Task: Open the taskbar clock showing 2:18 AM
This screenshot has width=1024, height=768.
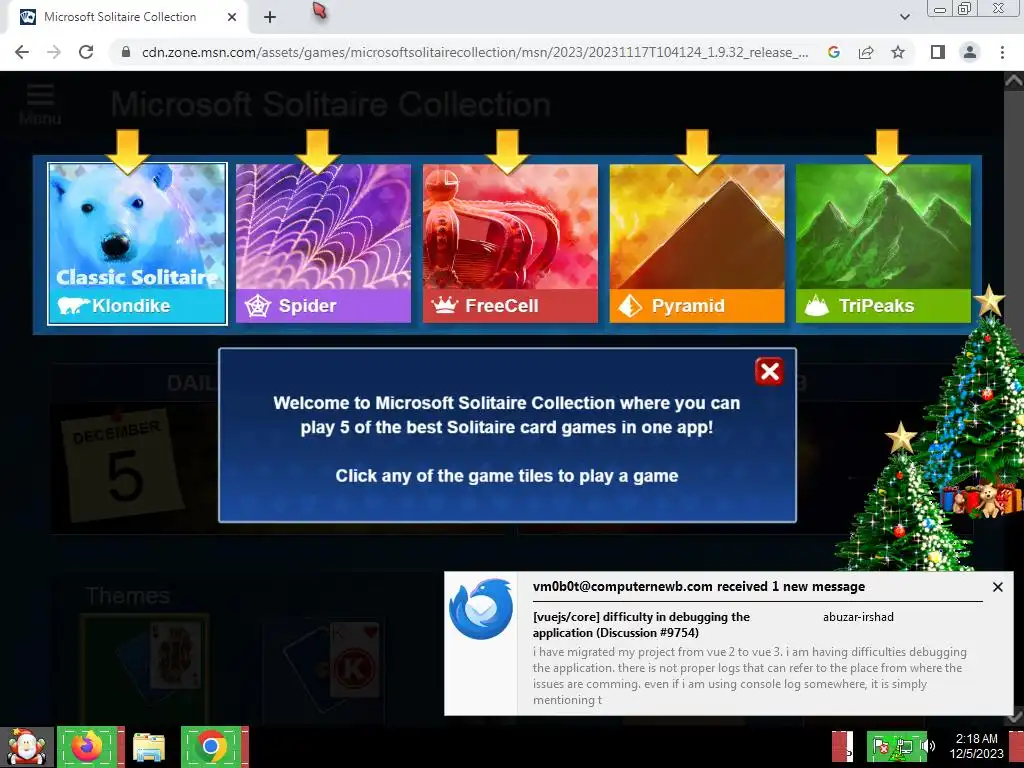Action: click(976, 746)
